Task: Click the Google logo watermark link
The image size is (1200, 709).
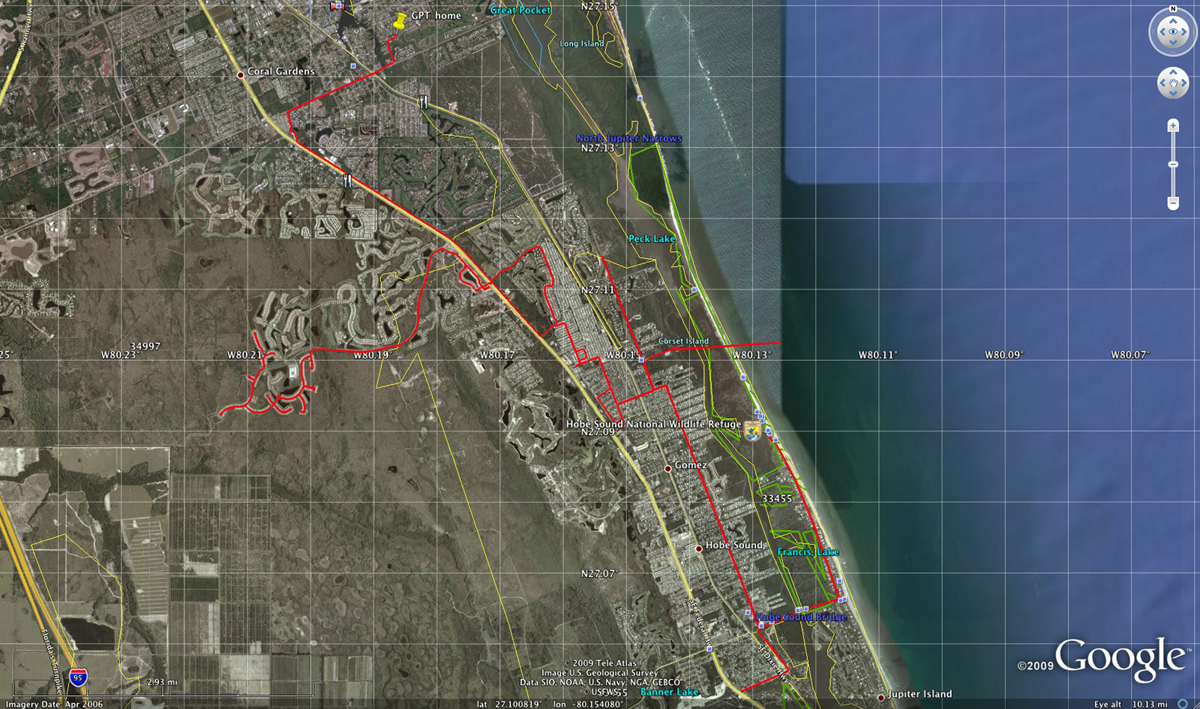Action: tap(1120, 662)
